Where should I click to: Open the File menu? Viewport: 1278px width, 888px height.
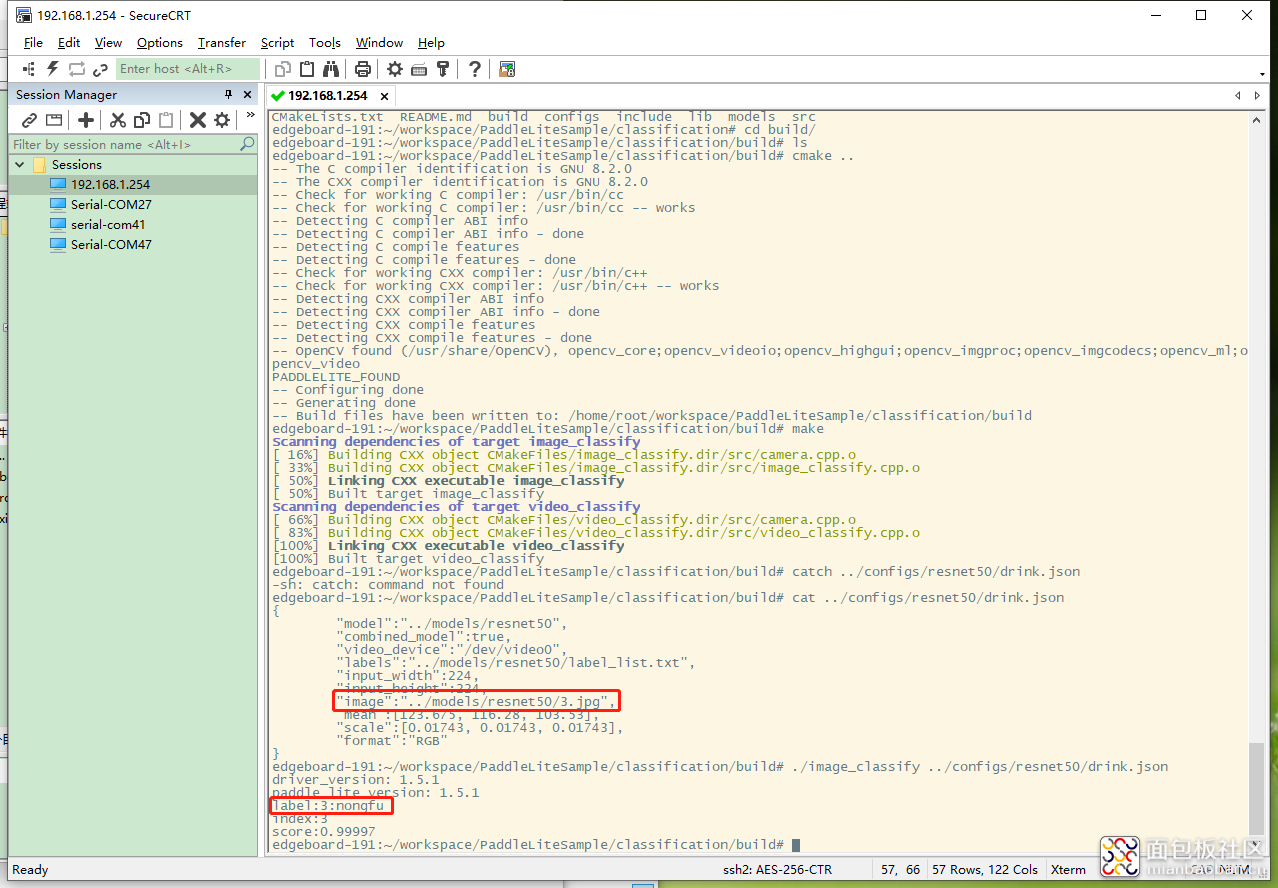(x=33, y=43)
